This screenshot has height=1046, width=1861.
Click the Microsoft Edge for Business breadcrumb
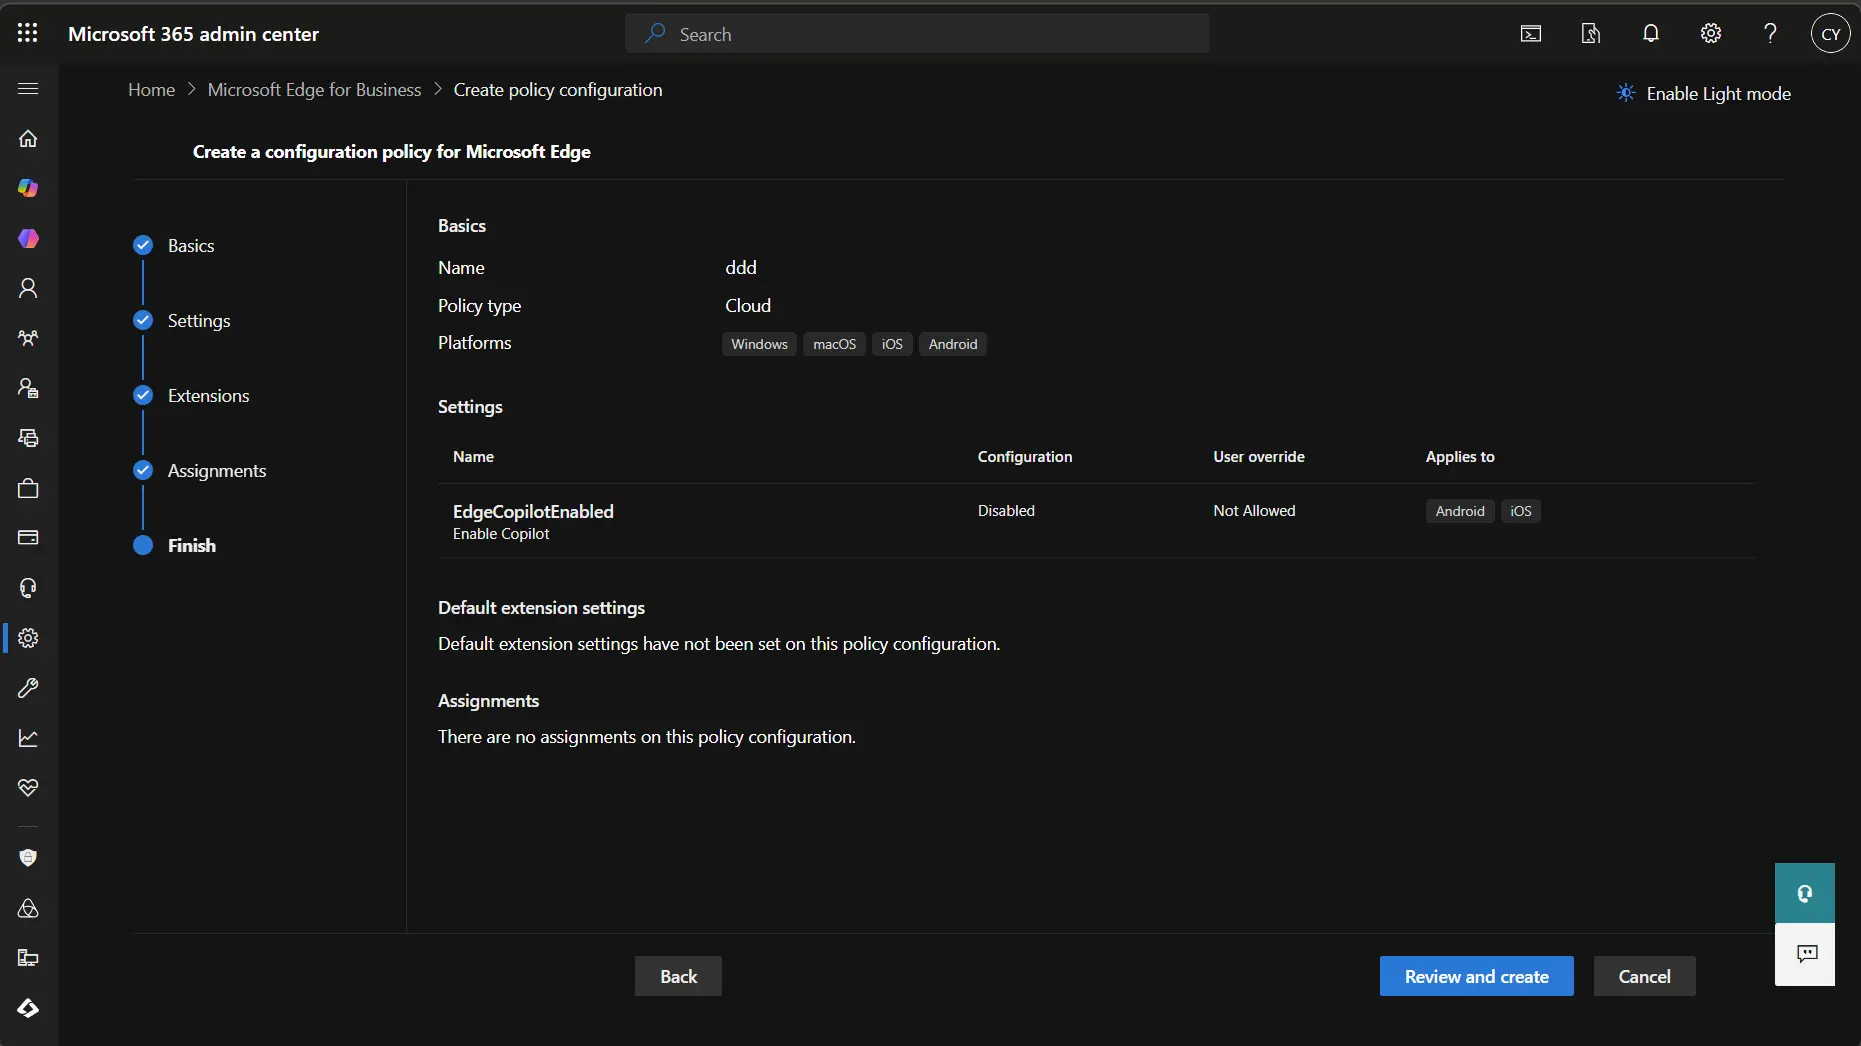(x=314, y=90)
